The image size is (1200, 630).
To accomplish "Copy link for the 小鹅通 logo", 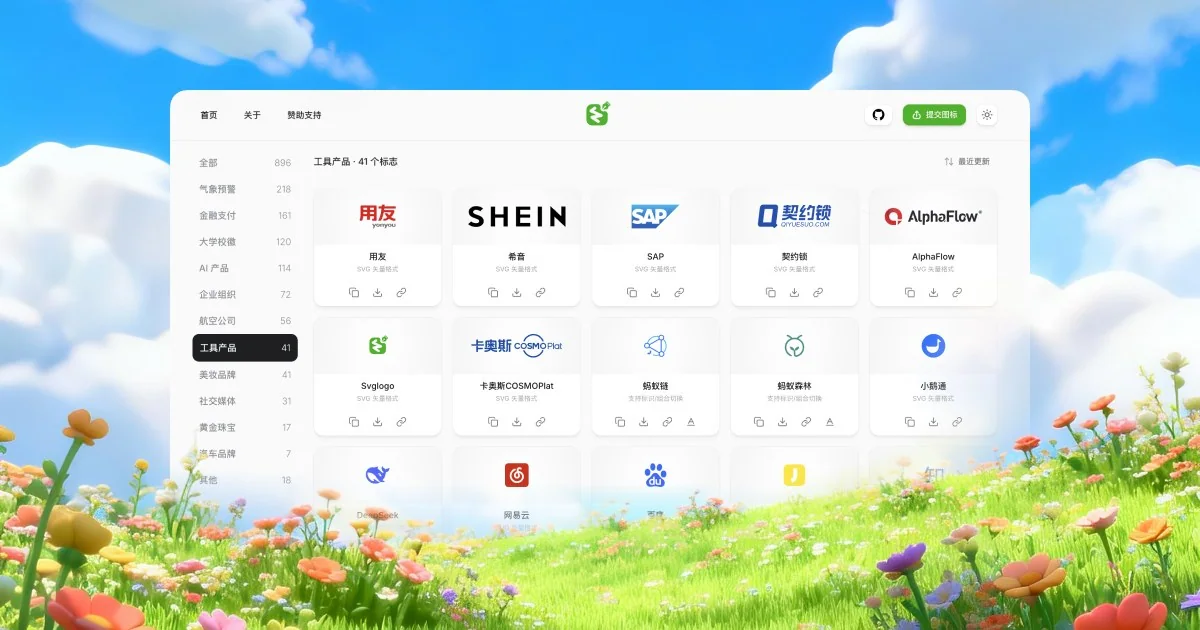I will 957,422.
